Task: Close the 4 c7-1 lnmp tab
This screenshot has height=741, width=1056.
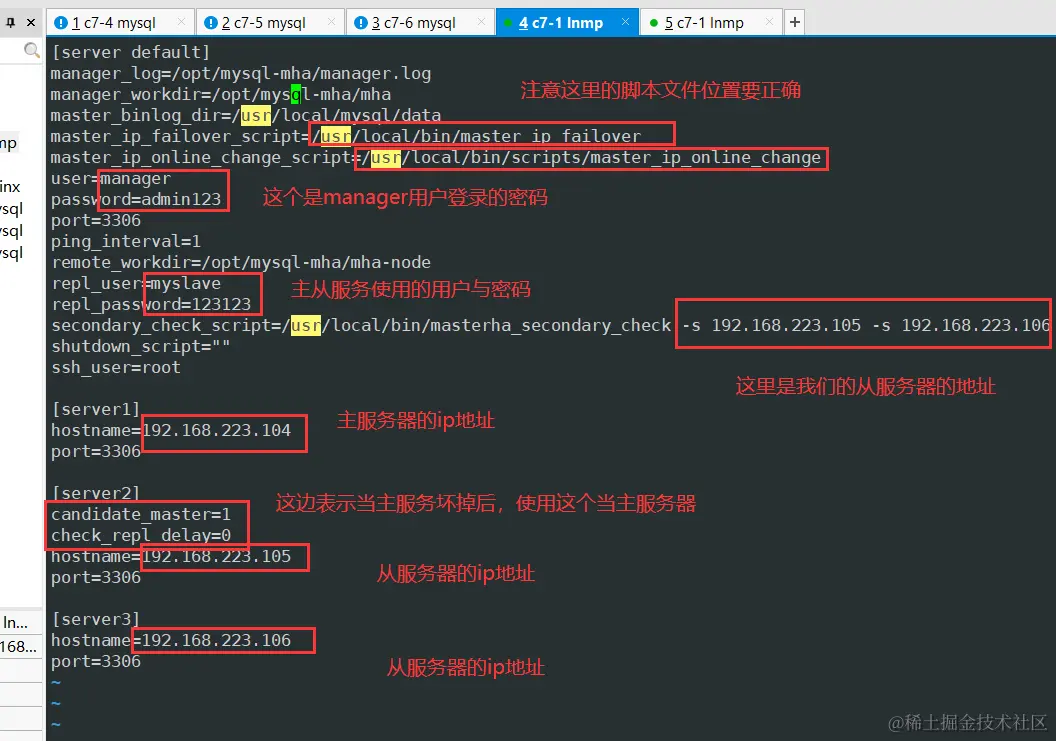Action: (626, 22)
